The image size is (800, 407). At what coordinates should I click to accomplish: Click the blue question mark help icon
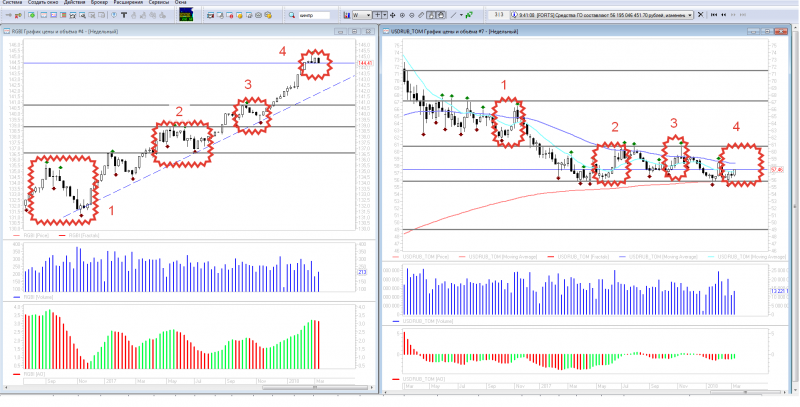[x=114, y=15]
